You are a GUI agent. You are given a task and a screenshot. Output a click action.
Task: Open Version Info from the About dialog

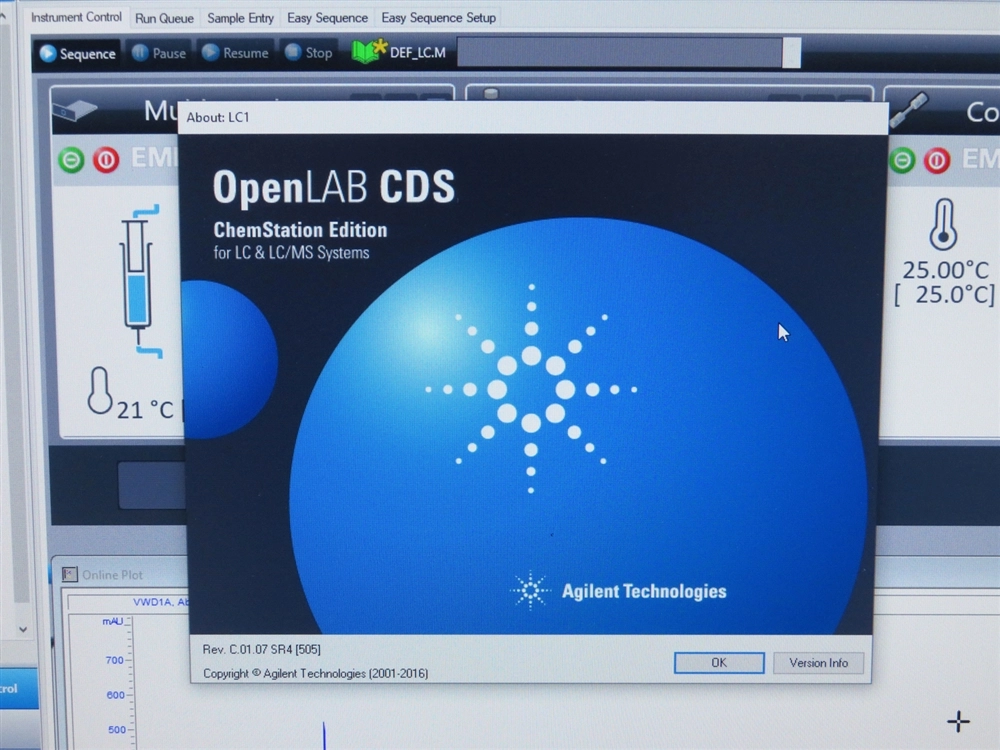point(818,663)
